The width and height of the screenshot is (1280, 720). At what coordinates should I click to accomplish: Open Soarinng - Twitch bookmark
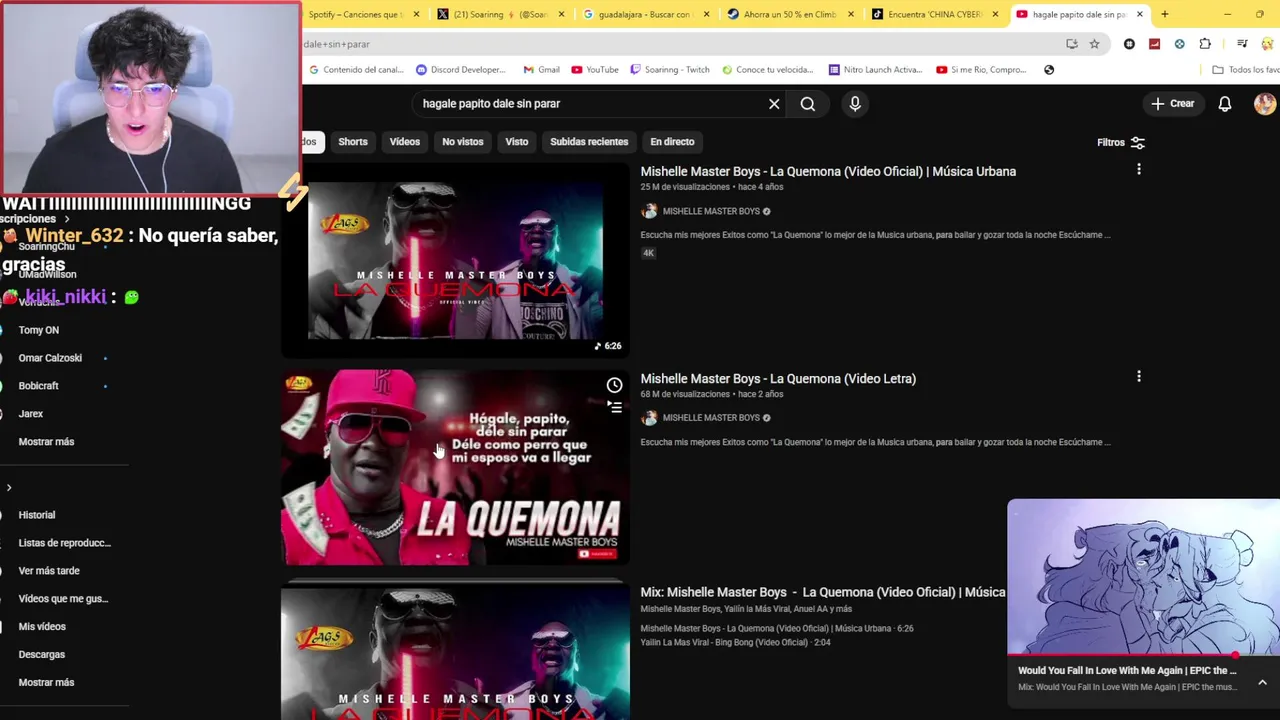(x=669, y=70)
